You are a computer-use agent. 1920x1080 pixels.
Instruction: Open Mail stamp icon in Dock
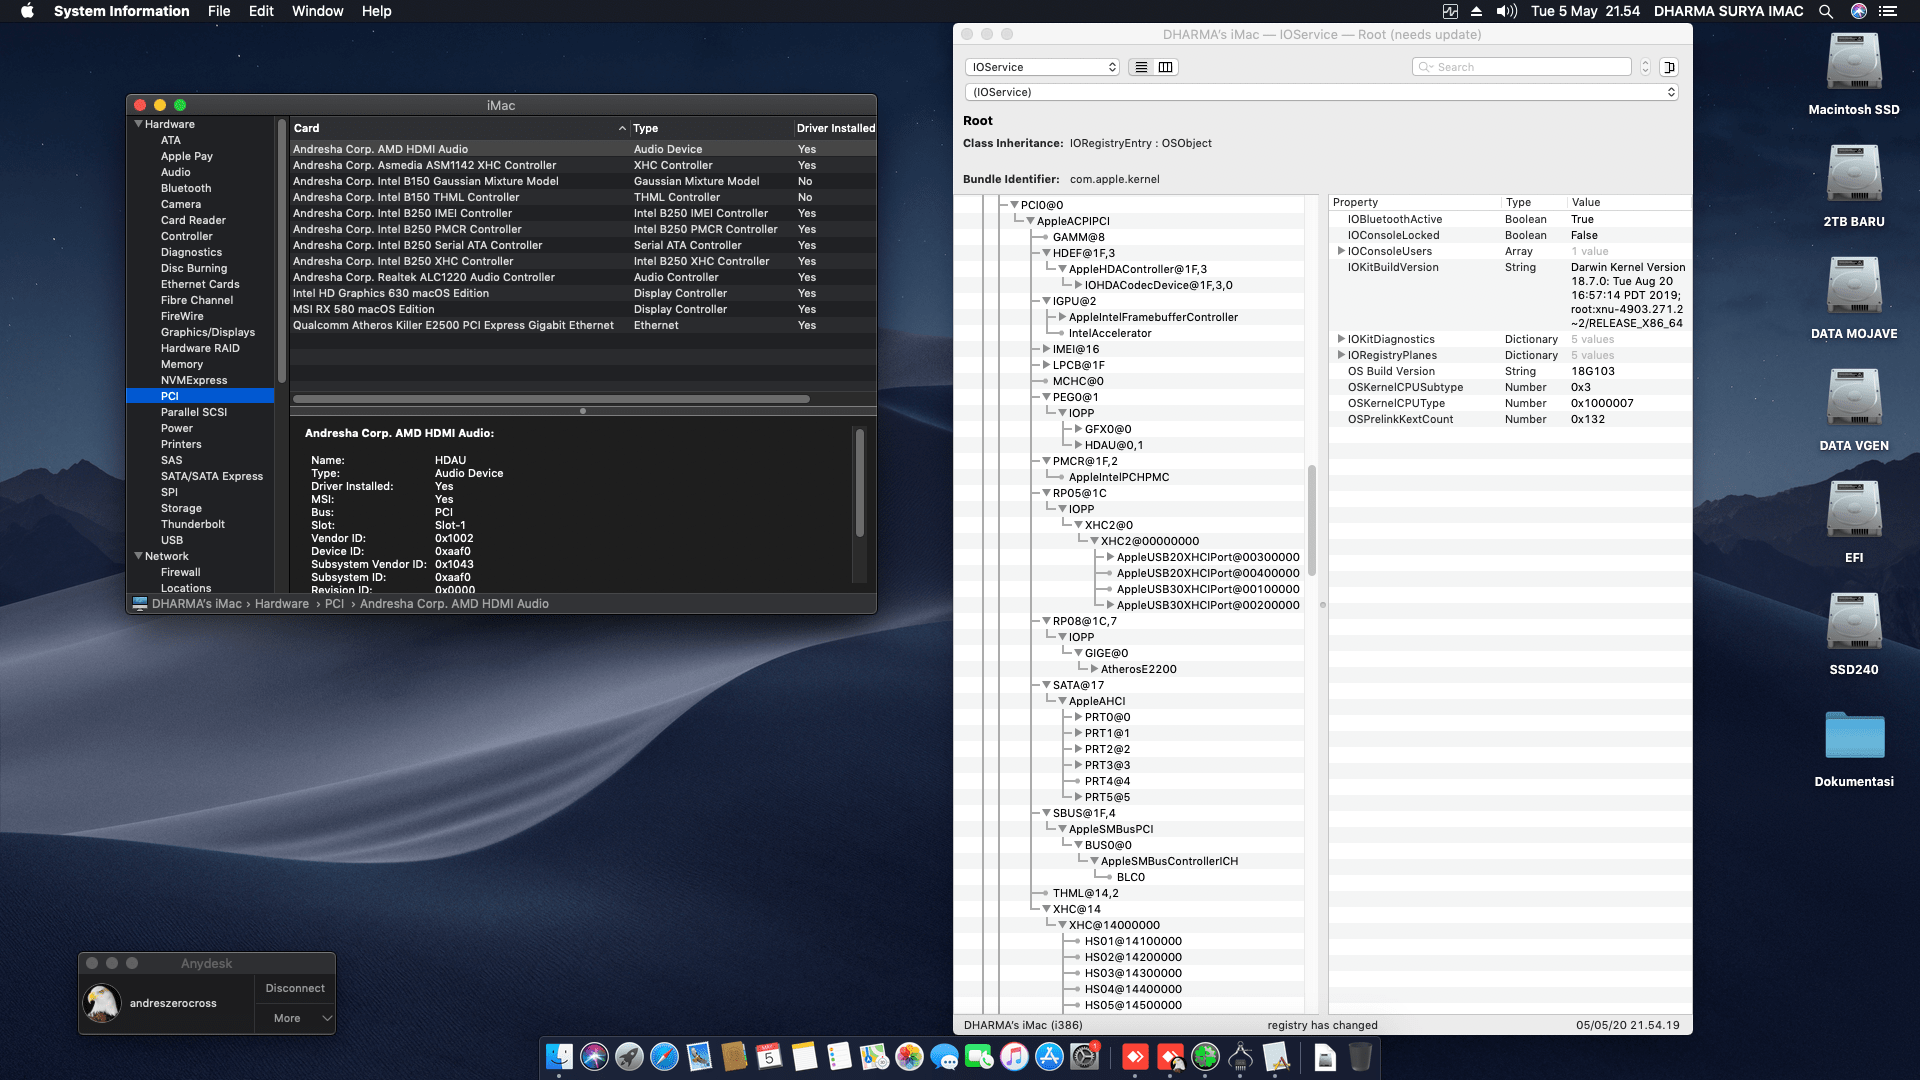click(699, 1056)
